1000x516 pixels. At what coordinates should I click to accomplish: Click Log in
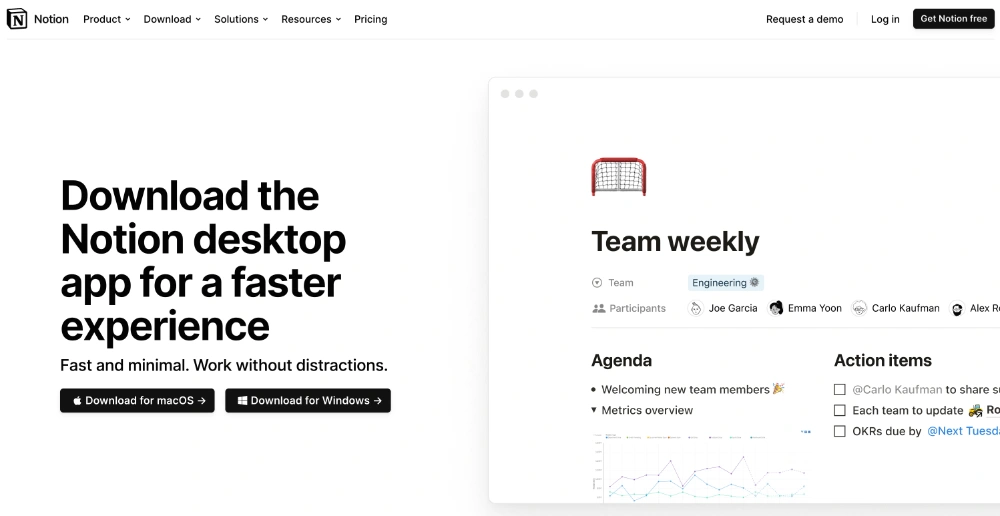click(x=885, y=19)
